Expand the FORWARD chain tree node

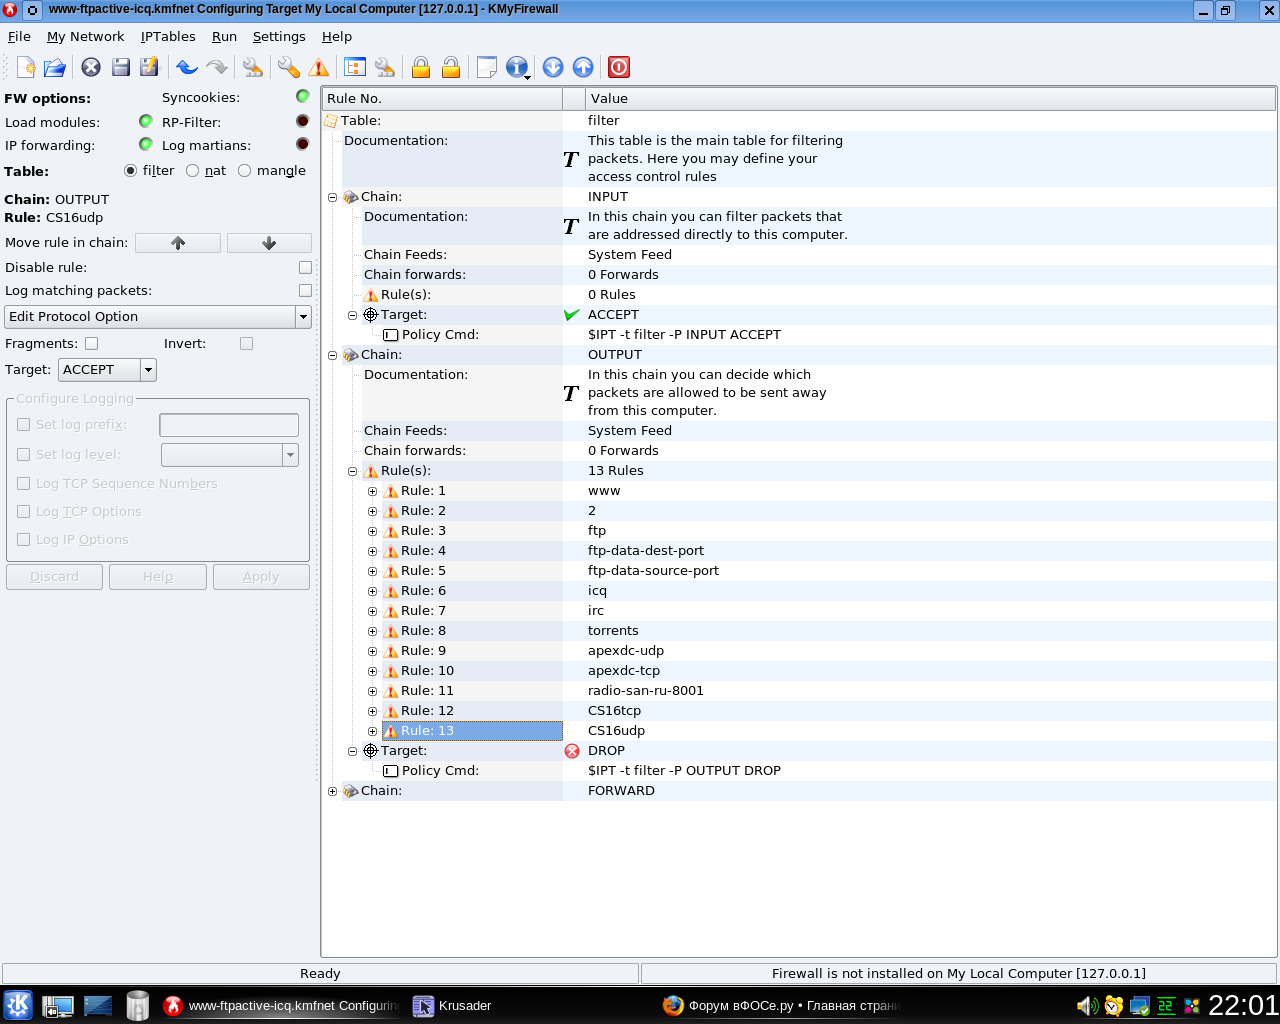point(333,791)
